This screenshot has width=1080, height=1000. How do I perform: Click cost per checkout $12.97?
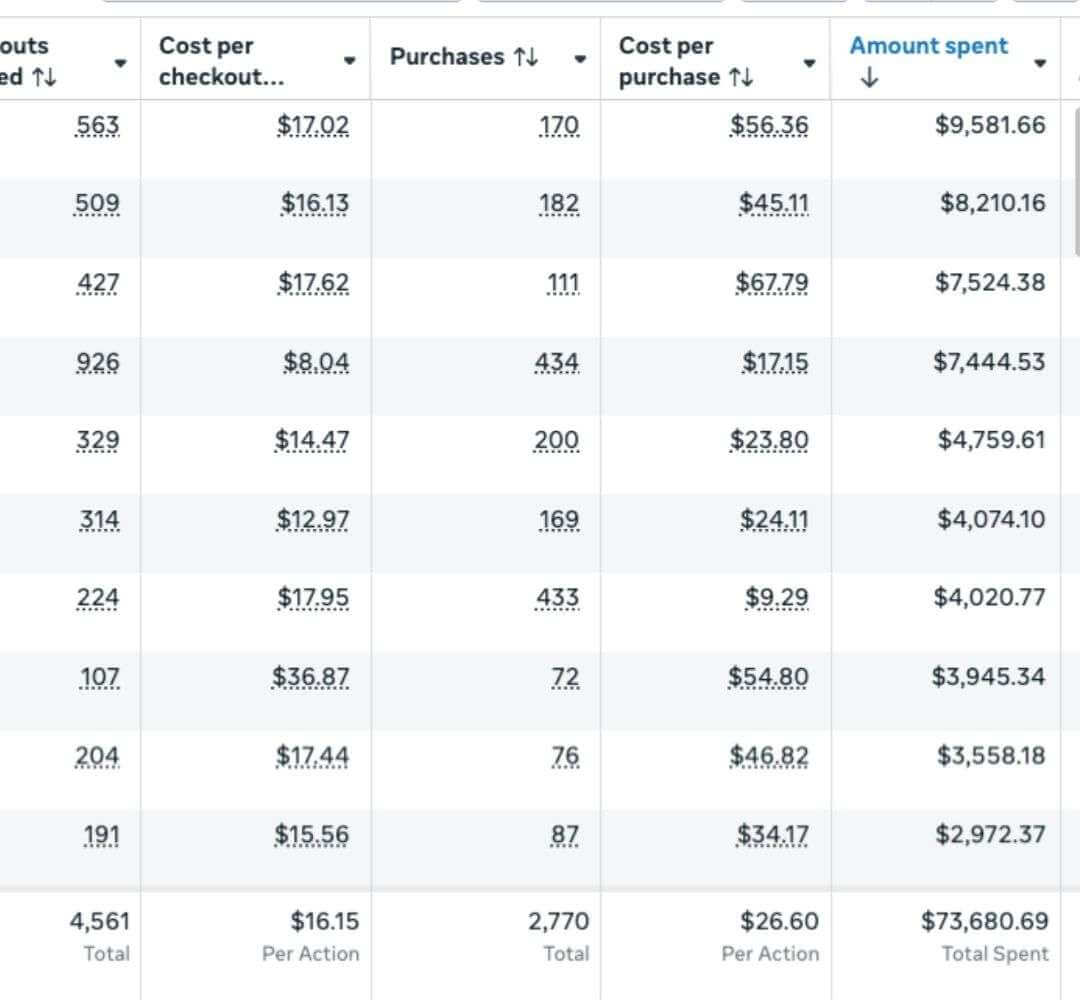click(x=313, y=520)
